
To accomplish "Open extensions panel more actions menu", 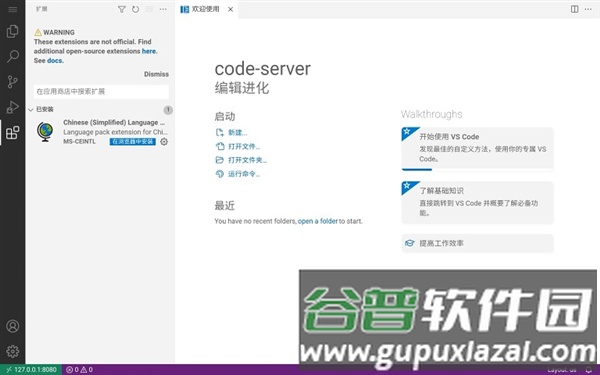I will pyautogui.click(x=163, y=9).
